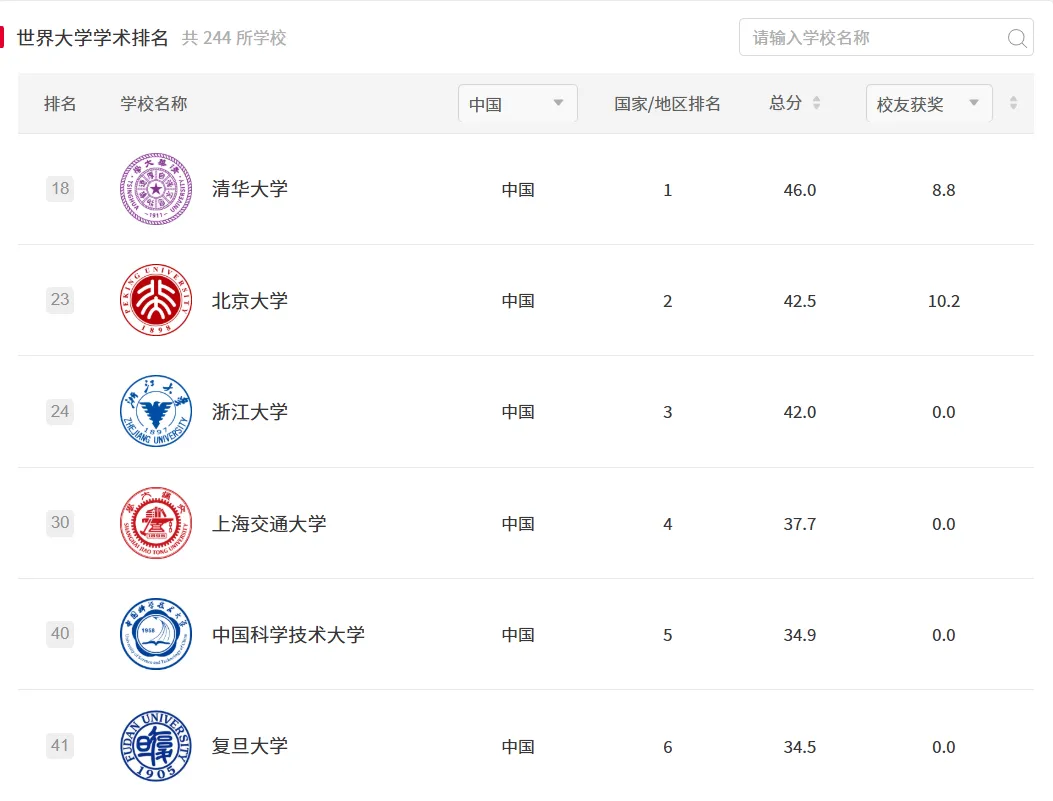Open the 校友获奖 indicator dropdown

pos(928,103)
